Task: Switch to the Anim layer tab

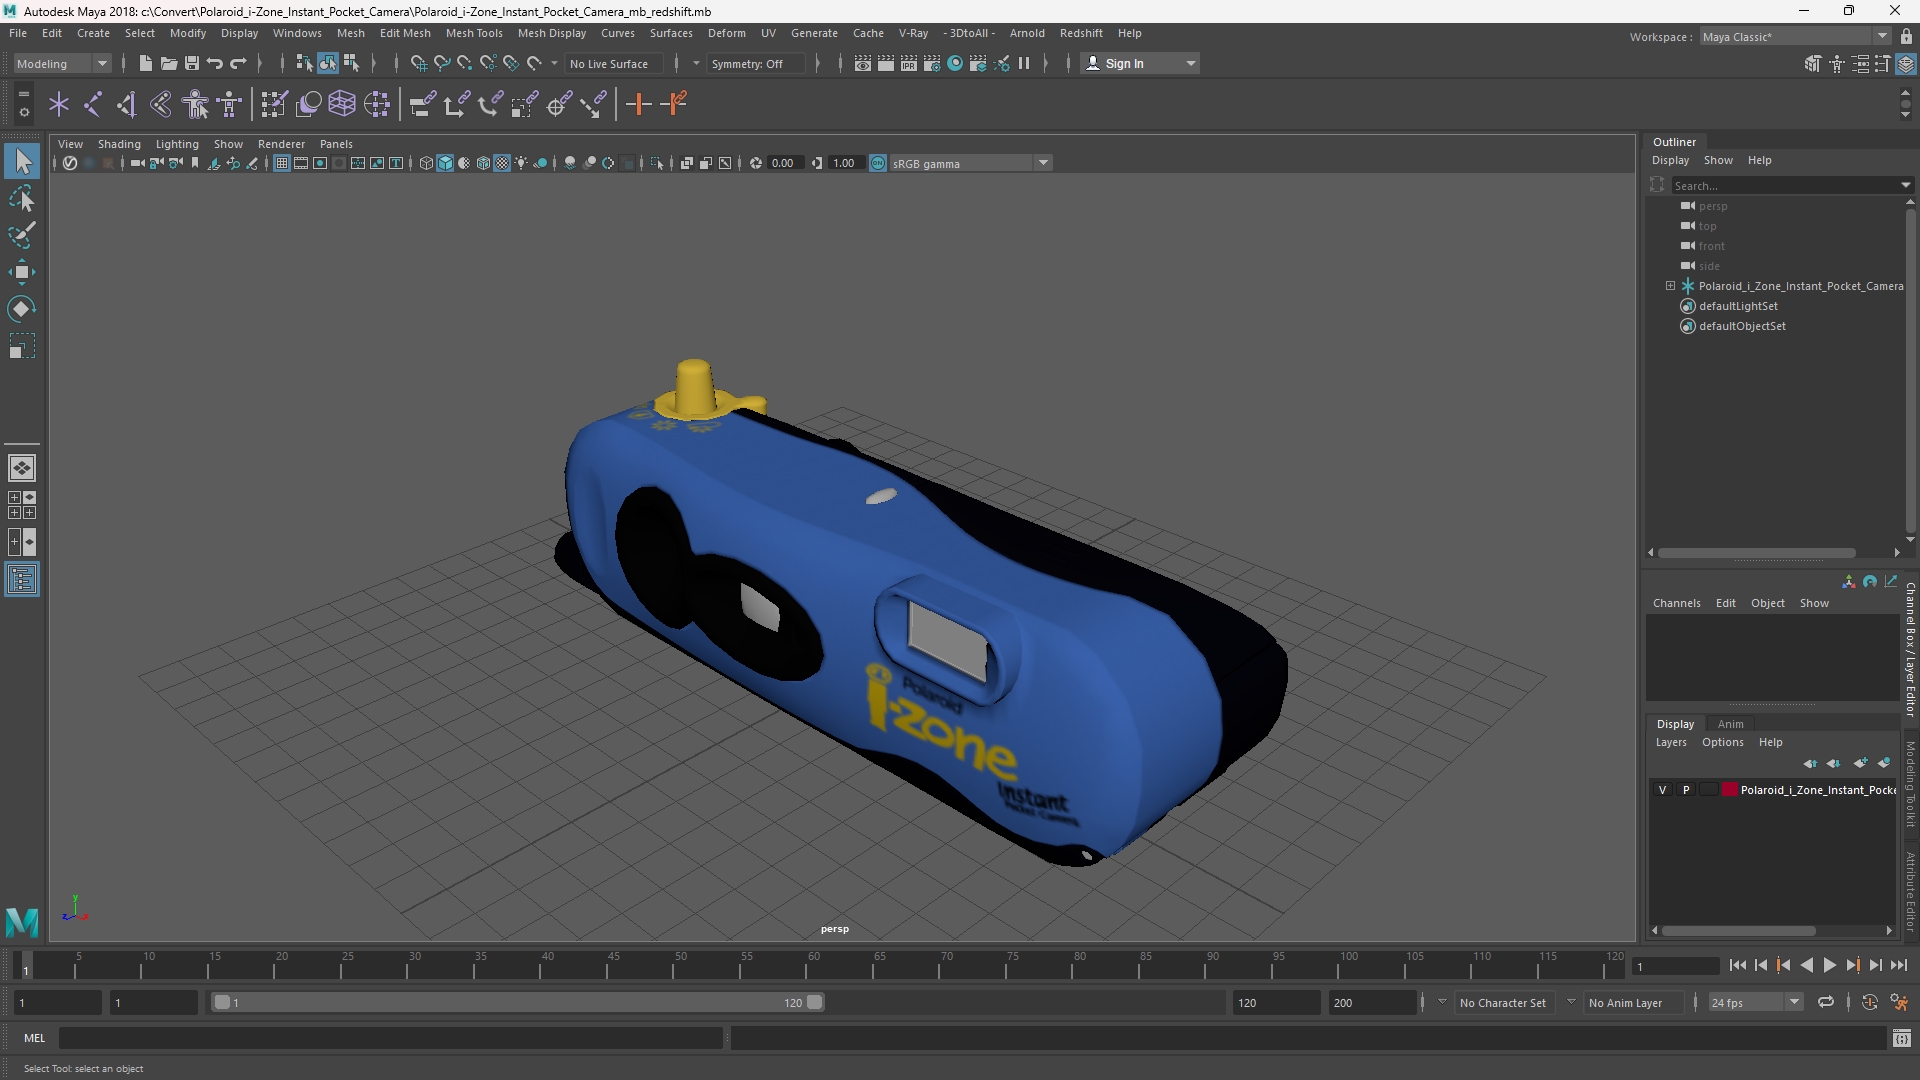Action: pos(1730,724)
